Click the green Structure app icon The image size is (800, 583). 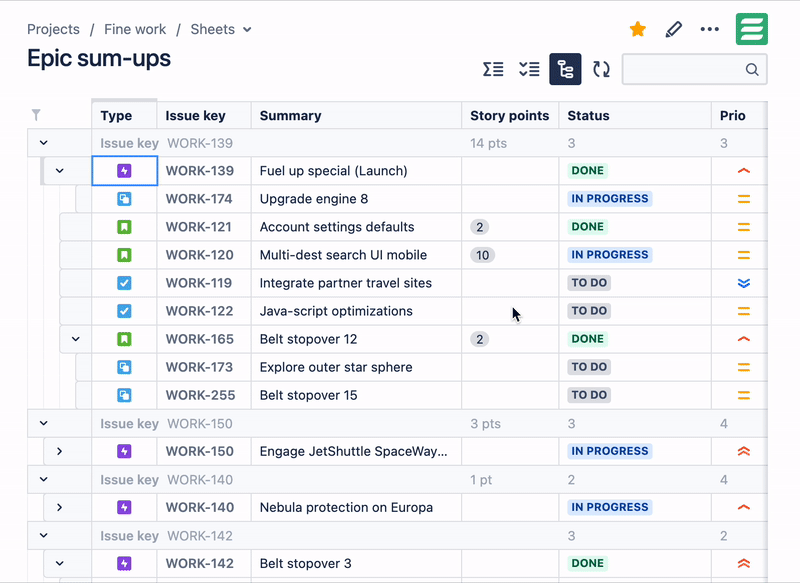752,29
